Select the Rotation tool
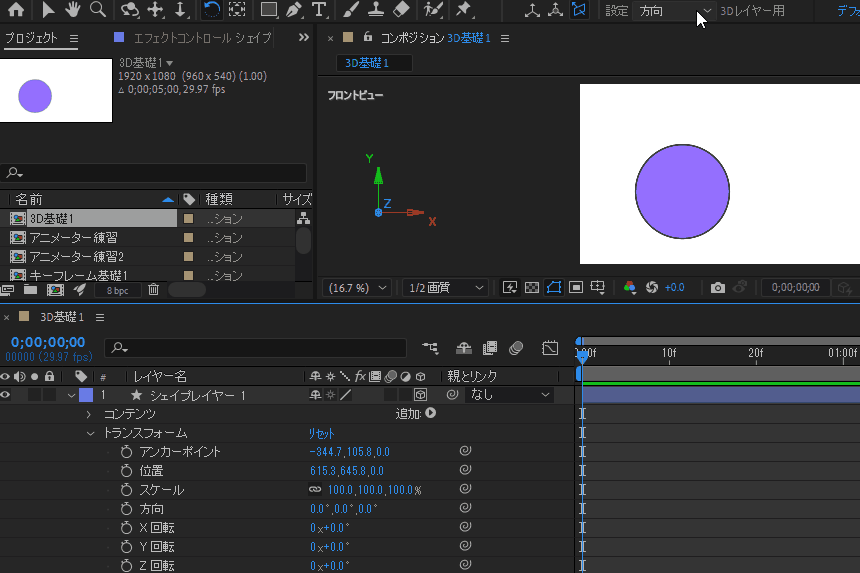 [x=212, y=9]
